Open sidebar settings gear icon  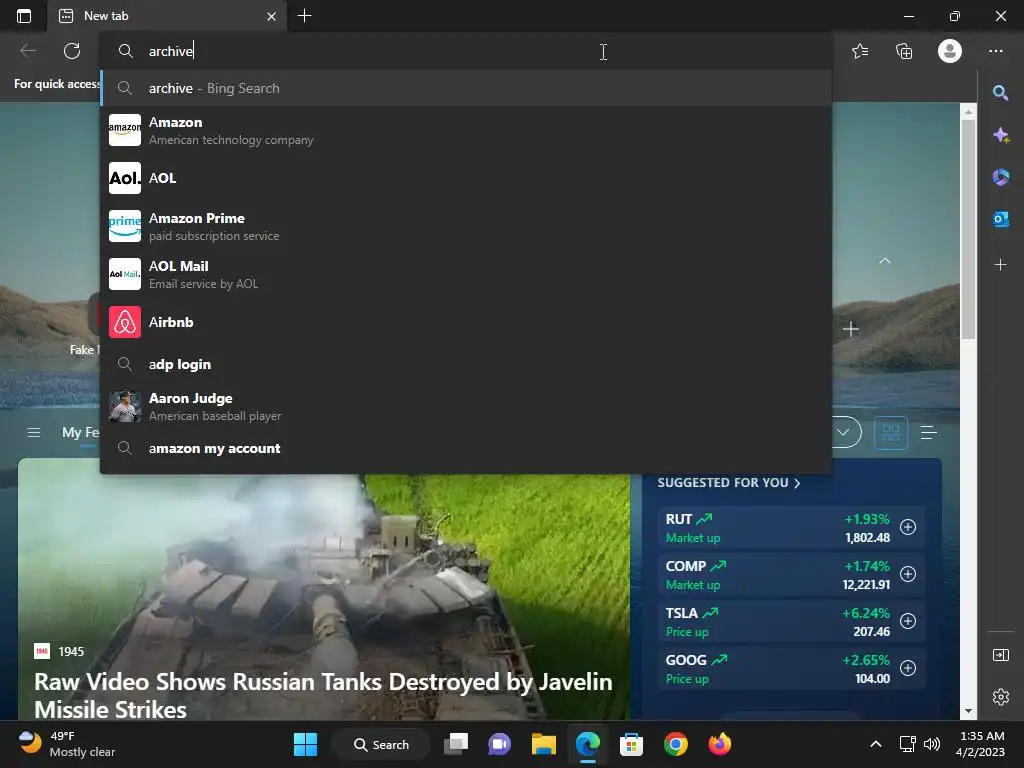tap(1000, 697)
